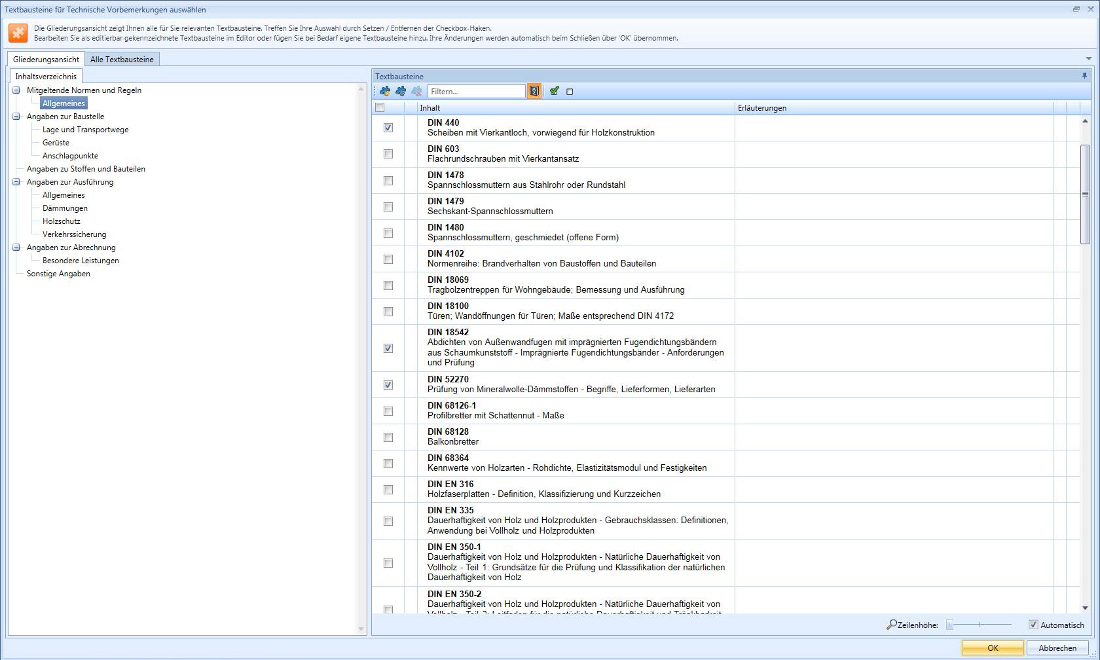The width and height of the screenshot is (1100, 660).
Task: Switch to the Alle Textbausteine tab
Action: pyautogui.click(x=122, y=59)
